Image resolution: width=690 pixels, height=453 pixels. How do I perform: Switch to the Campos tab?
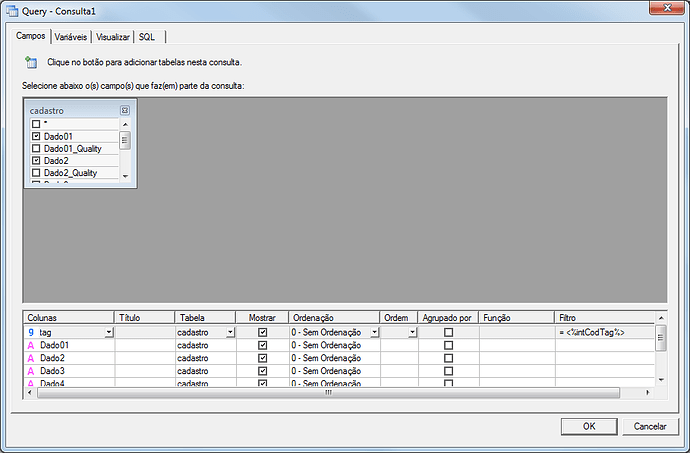(31, 36)
